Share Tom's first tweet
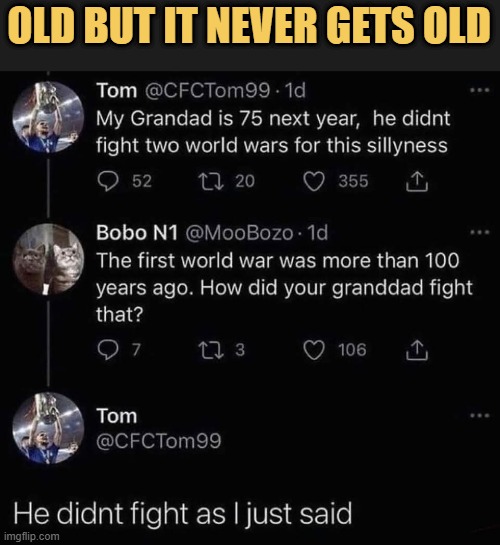 (x=417, y=181)
